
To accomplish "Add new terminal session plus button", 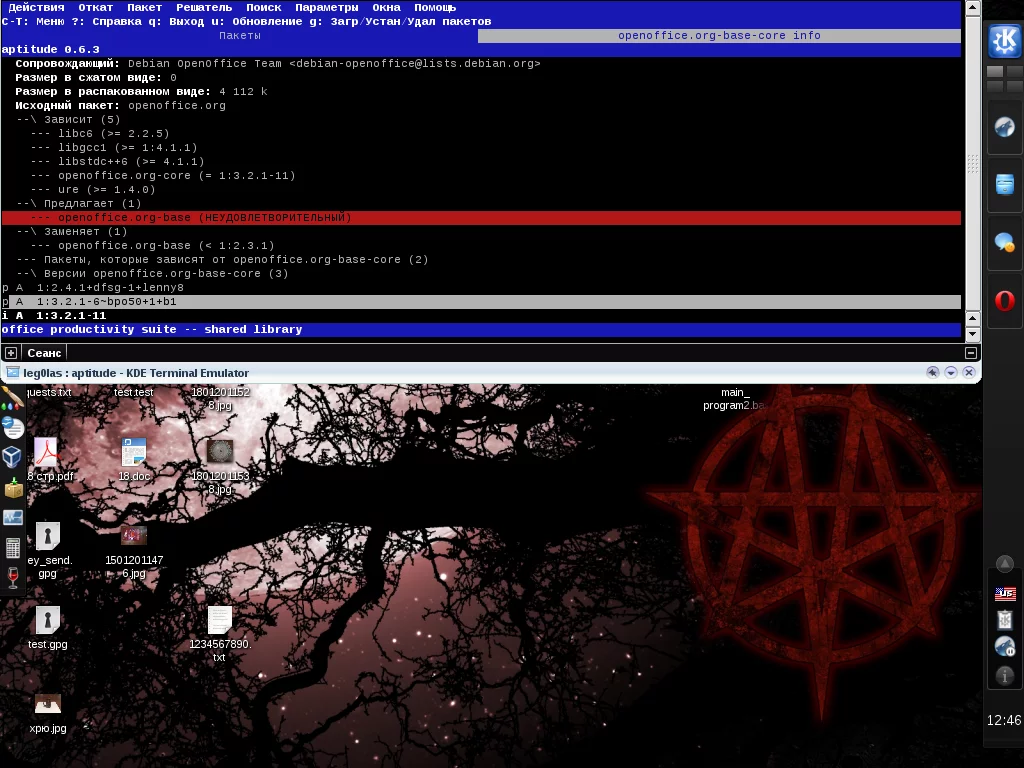I will [x=11, y=353].
